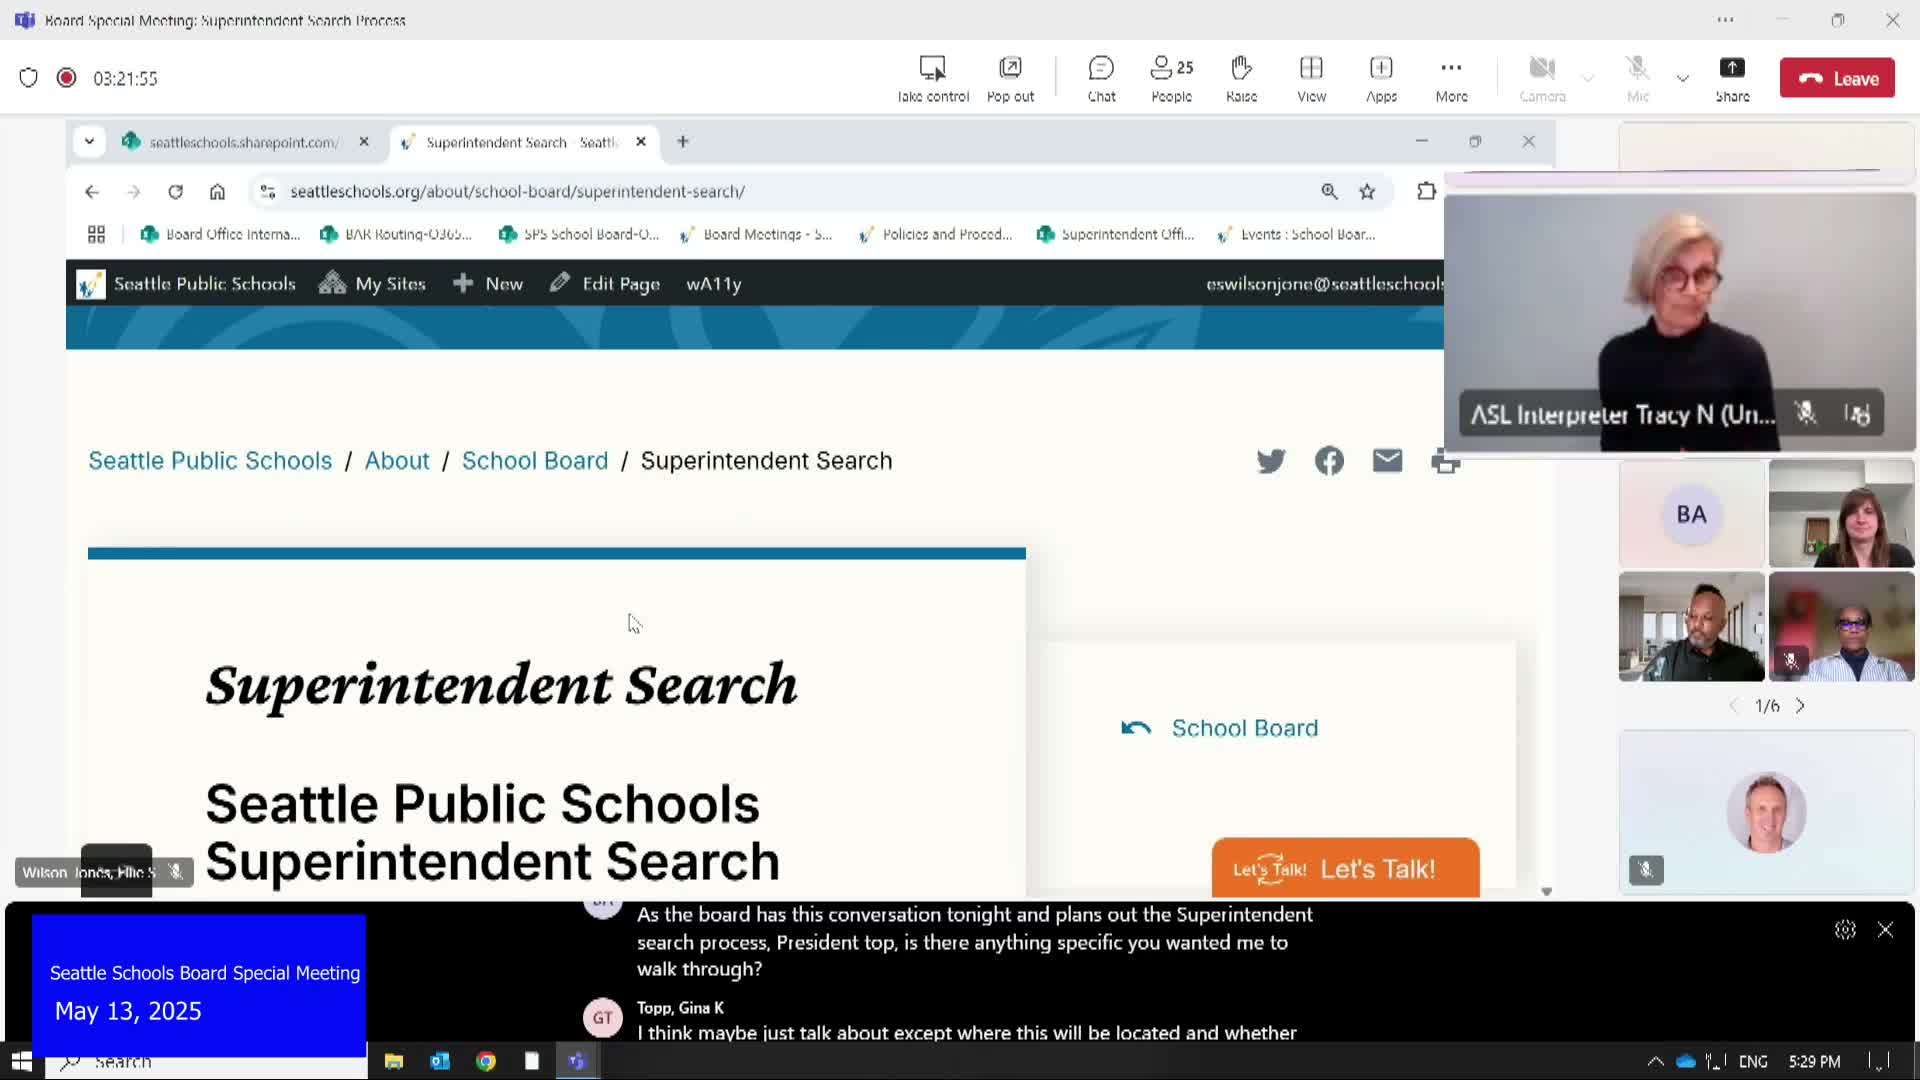
Task: Close the live captions panel
Action: pos(1885,930)
